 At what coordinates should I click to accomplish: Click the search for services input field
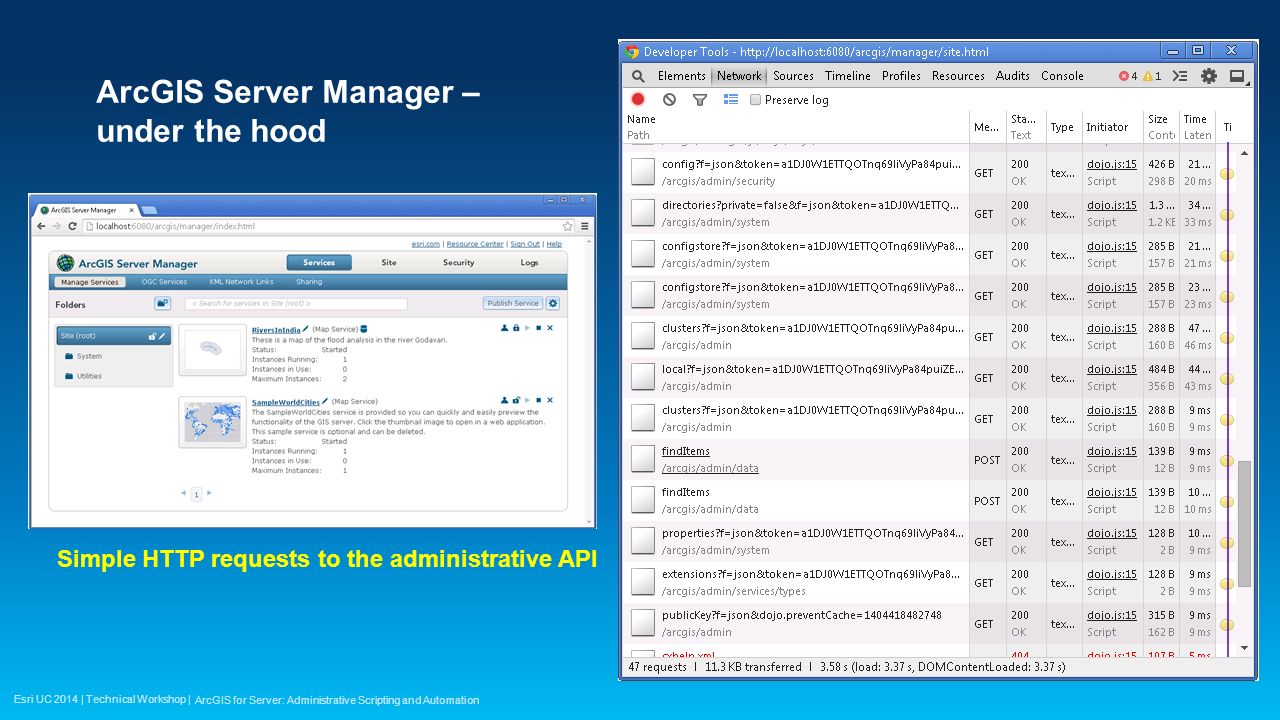pyautogui.click(x=298, y=303)
